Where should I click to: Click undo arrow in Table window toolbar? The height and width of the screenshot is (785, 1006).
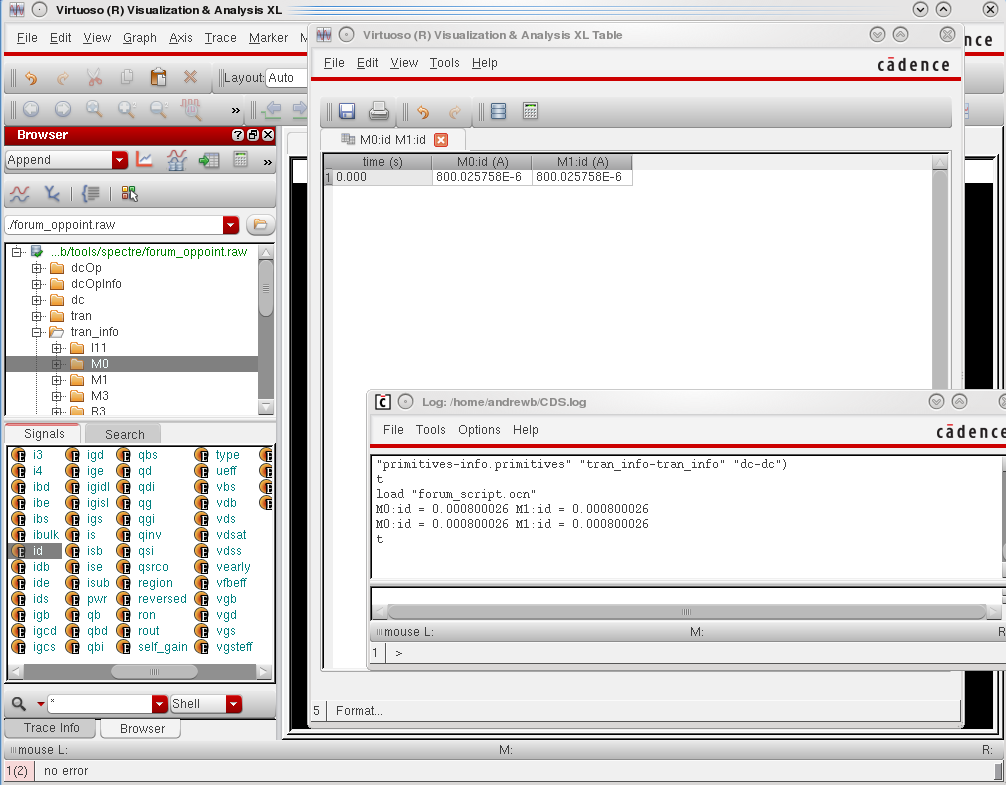(423, 112)
